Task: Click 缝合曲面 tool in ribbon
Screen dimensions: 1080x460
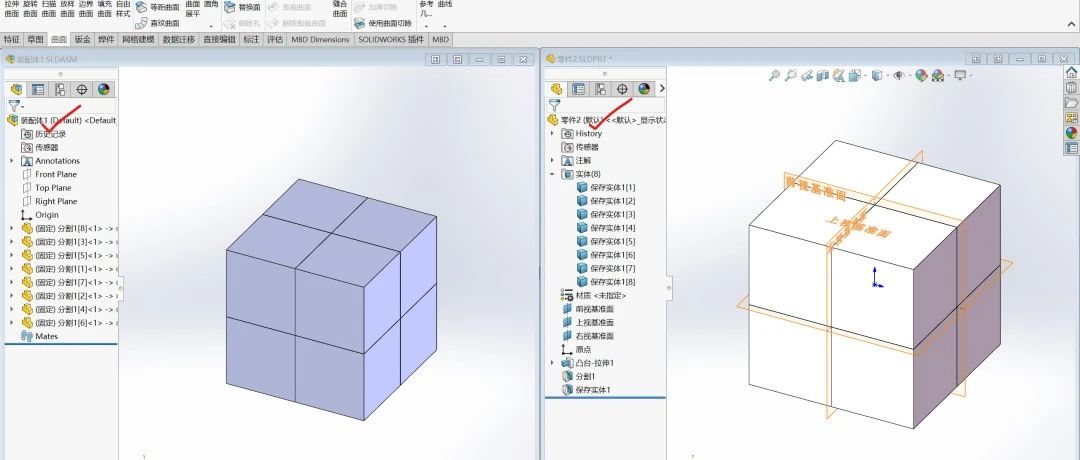Action: click(340, 8)
